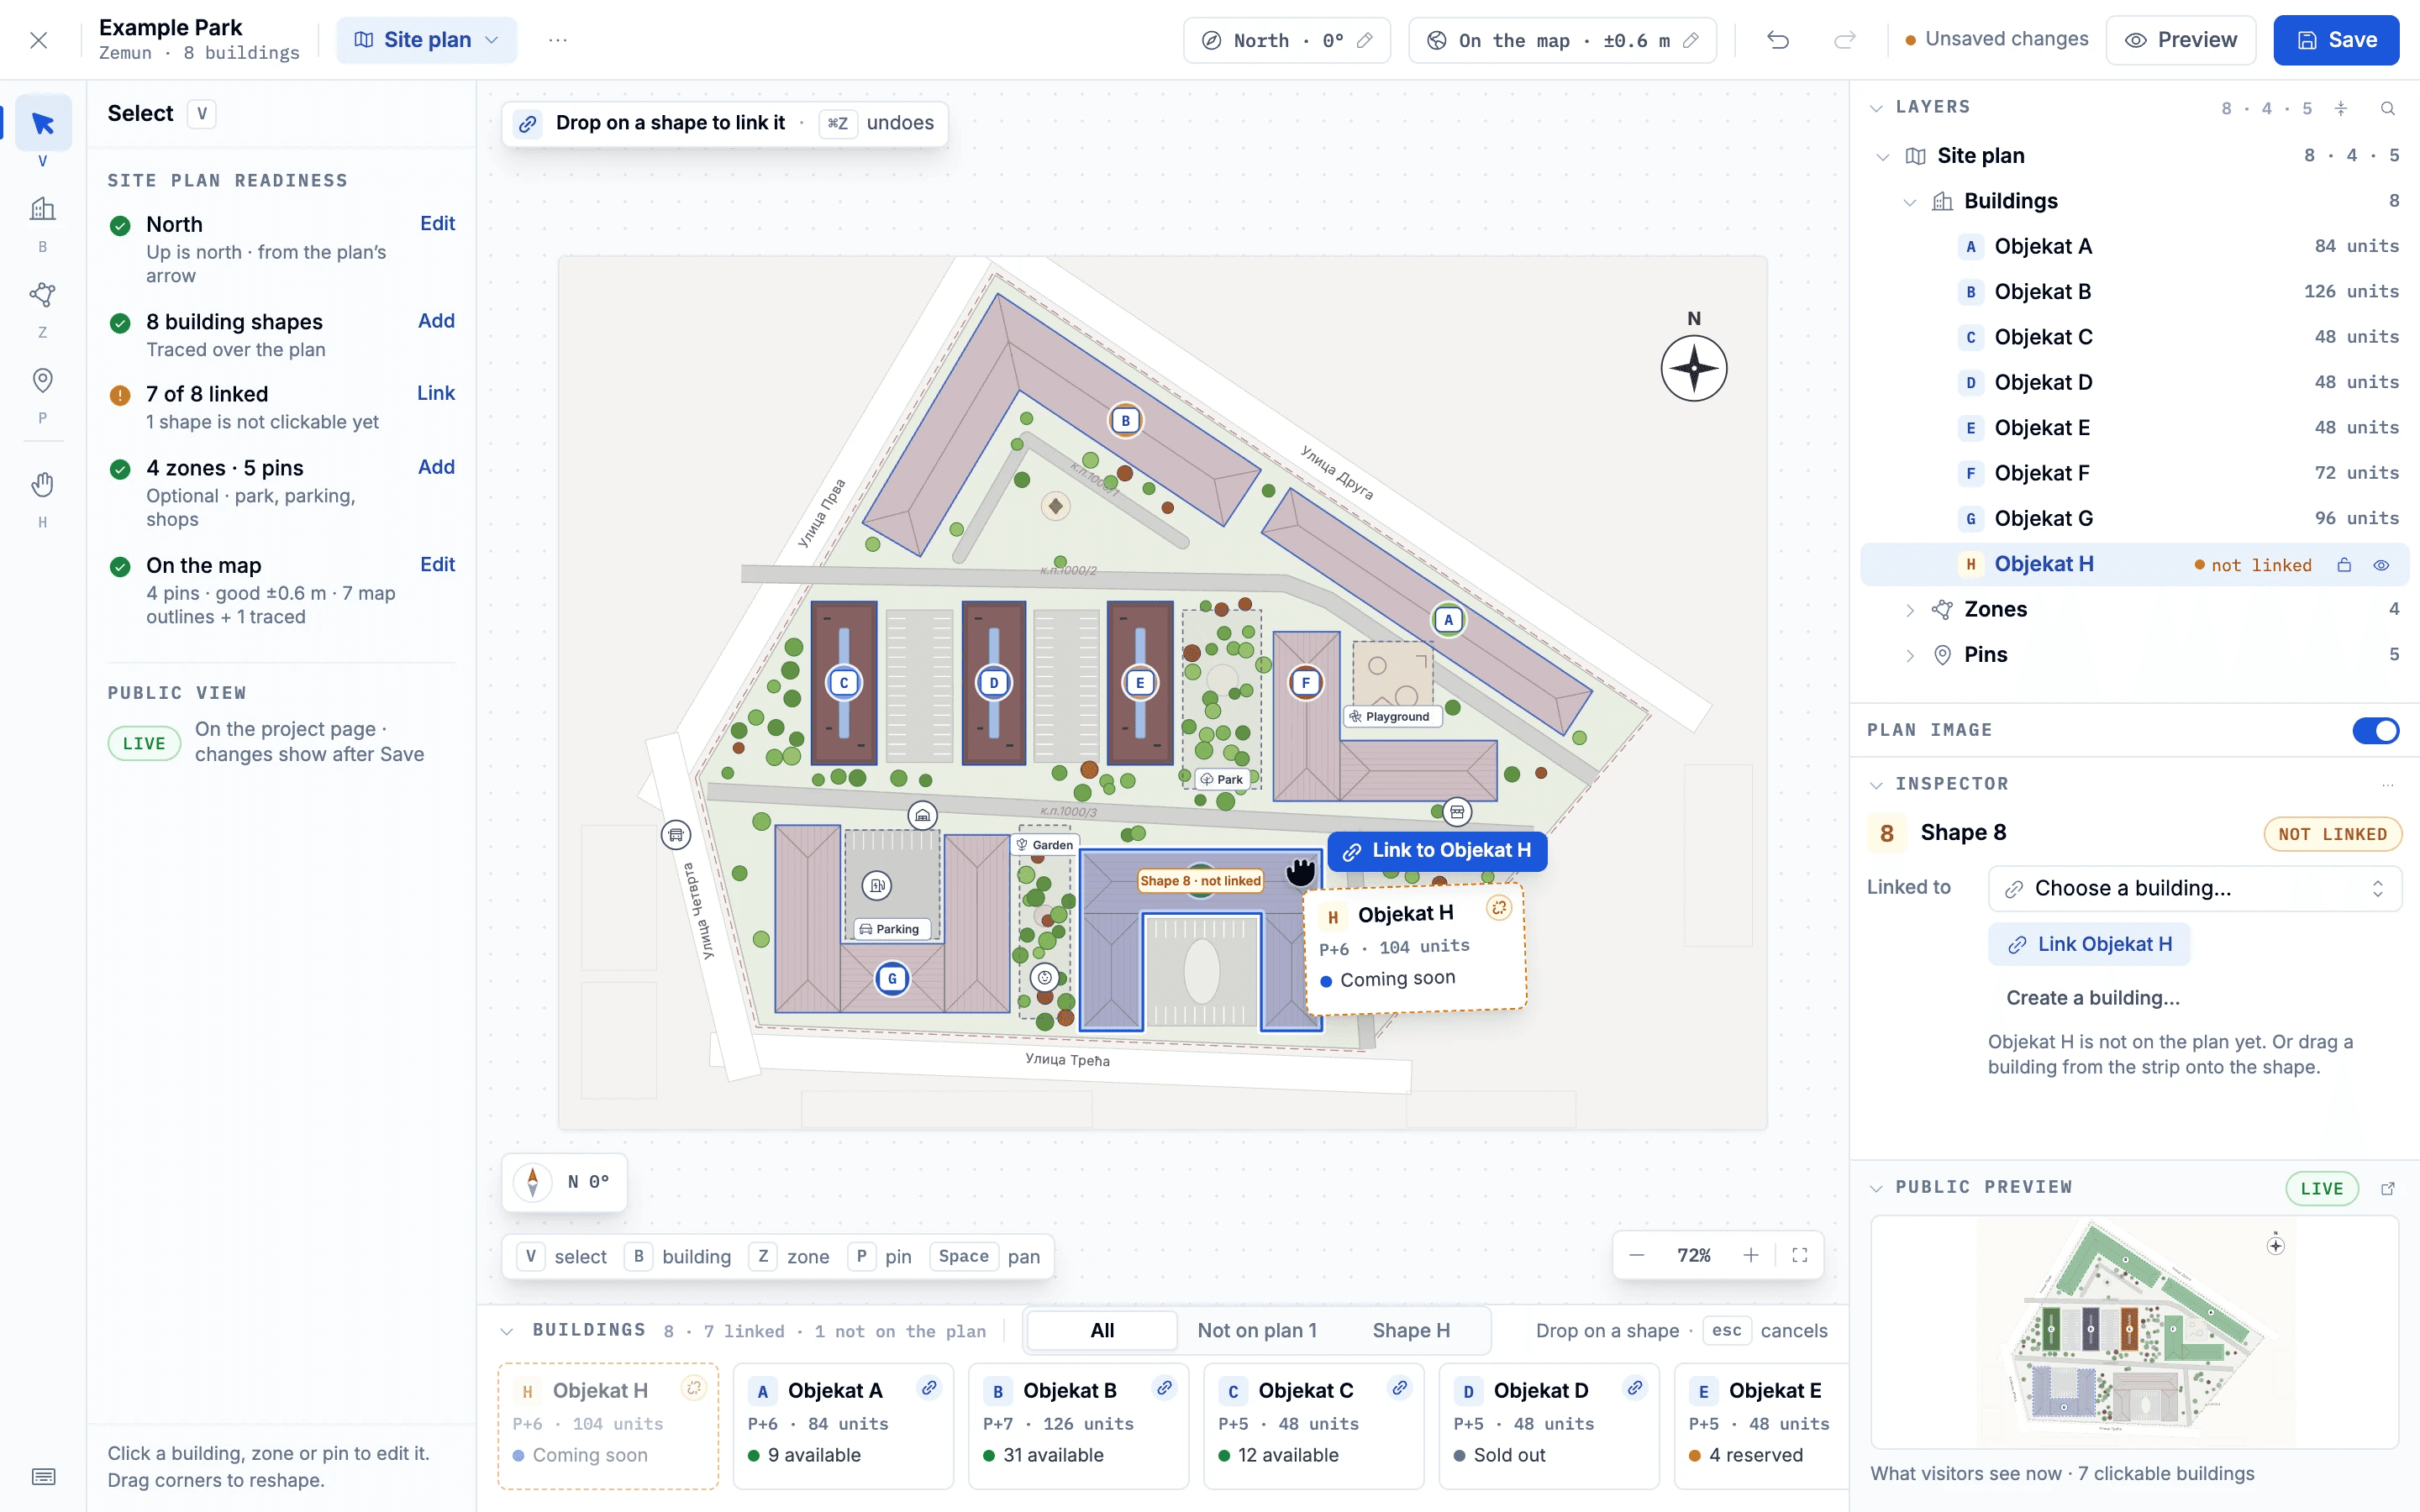Open public preview in new window icon
This screenshot has width=2420, height=1512.
click(2388, 1188)
